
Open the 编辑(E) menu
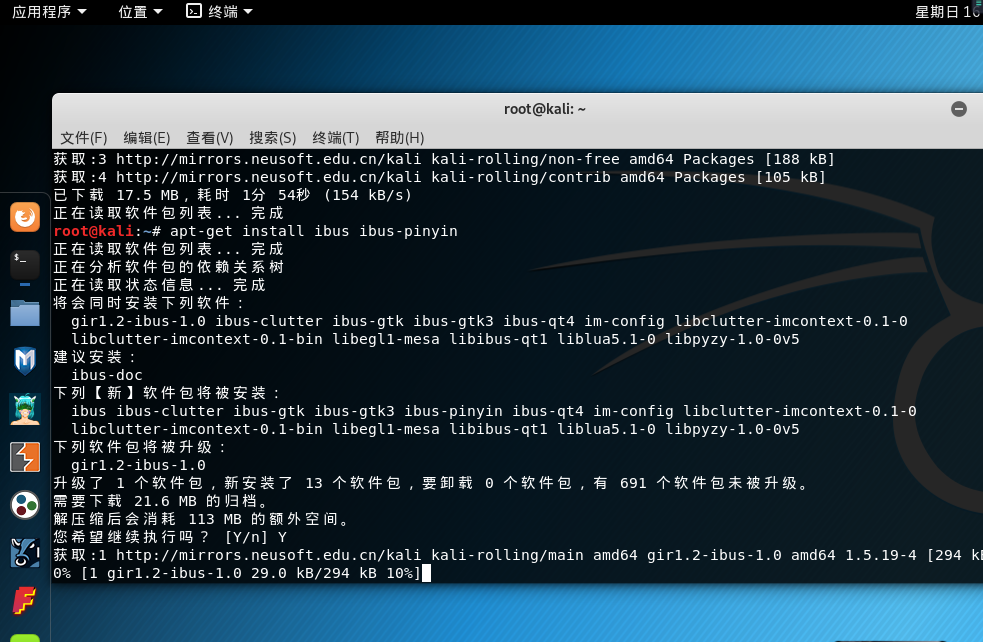click(x=147, y=138)
